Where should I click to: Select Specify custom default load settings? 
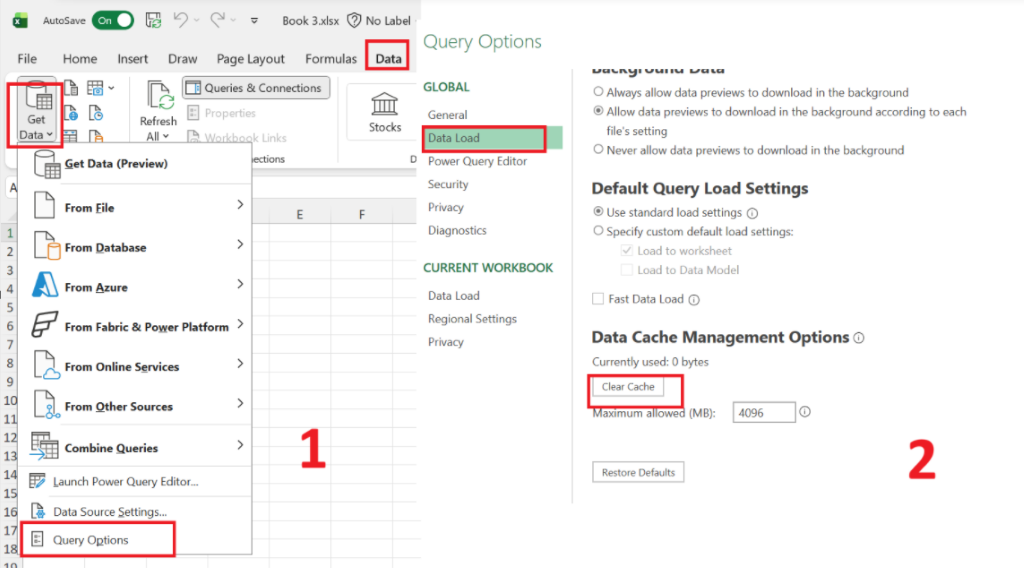tap(598, 230)
